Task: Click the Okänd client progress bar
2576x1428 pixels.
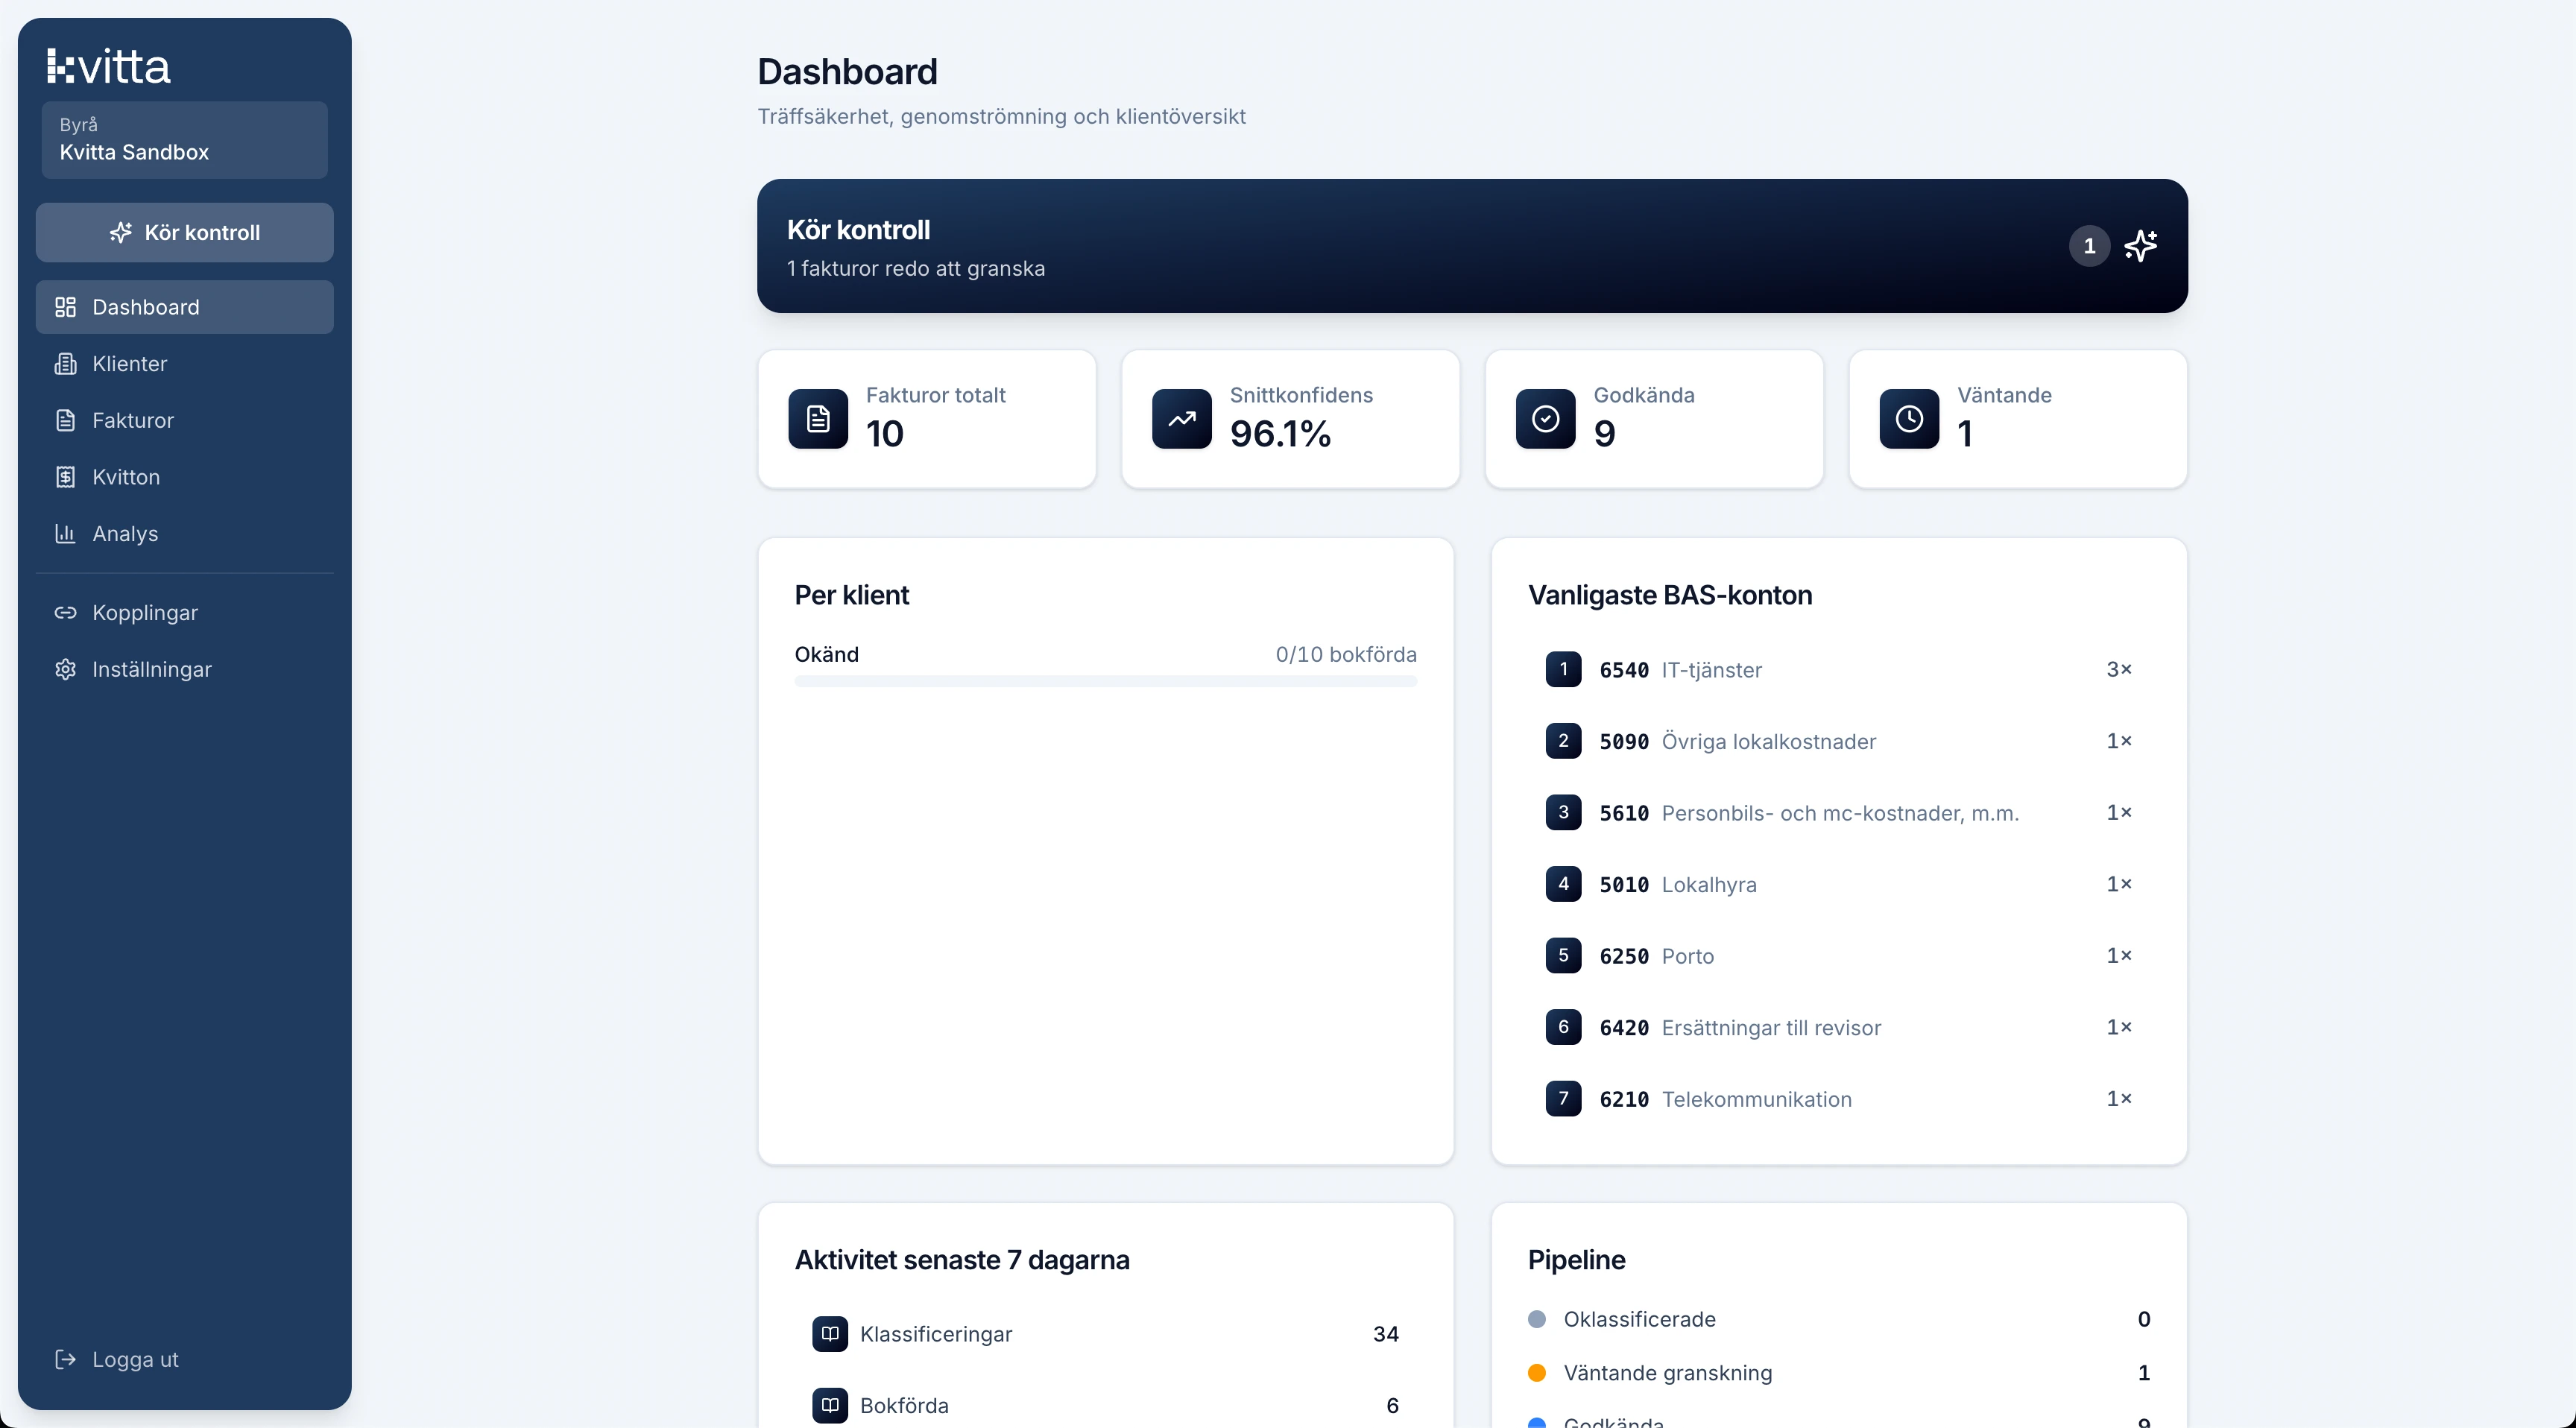Action: point(1106,681)
